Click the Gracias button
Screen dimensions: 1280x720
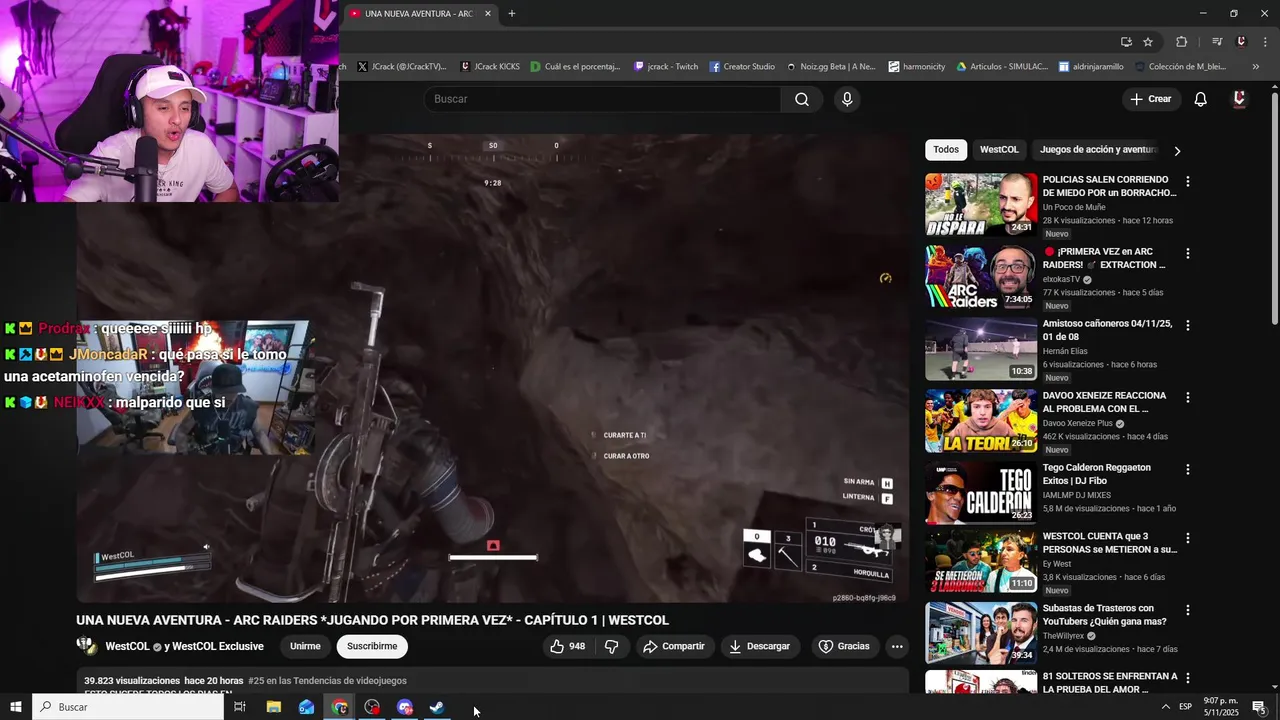844,646
